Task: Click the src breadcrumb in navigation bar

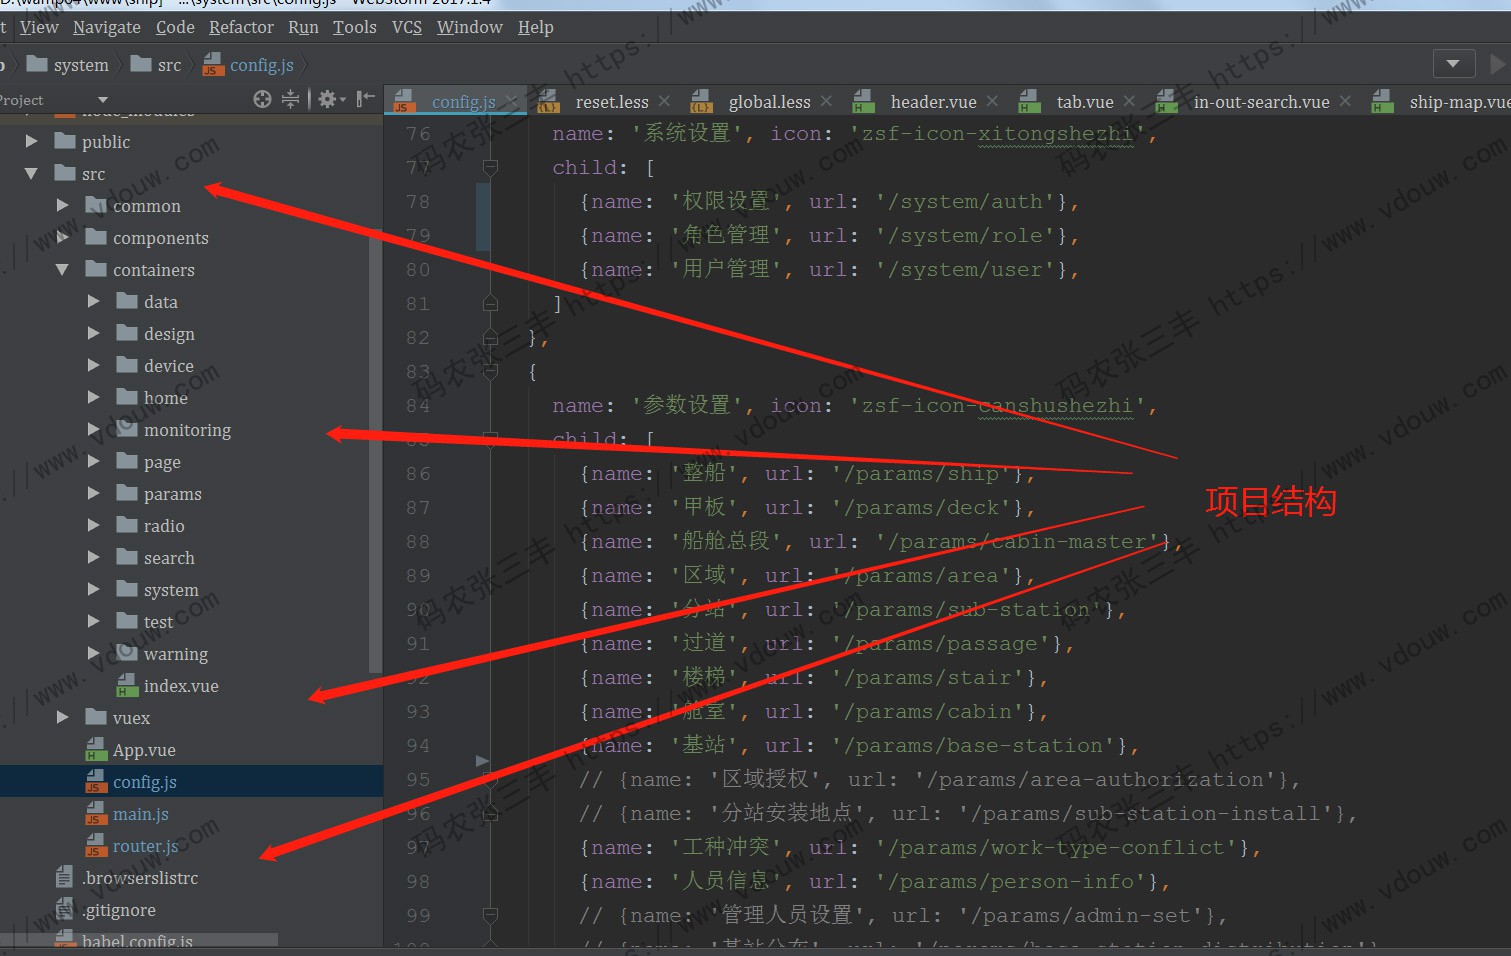Action: coord(169,65)
